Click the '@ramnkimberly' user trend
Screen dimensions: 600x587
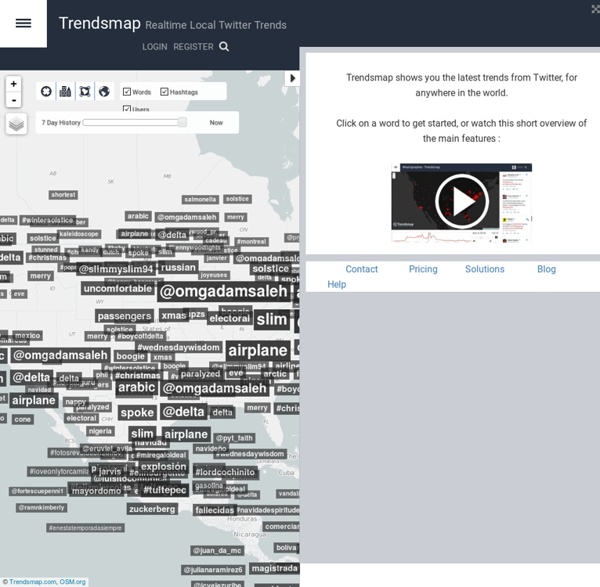tap(42, 507)
